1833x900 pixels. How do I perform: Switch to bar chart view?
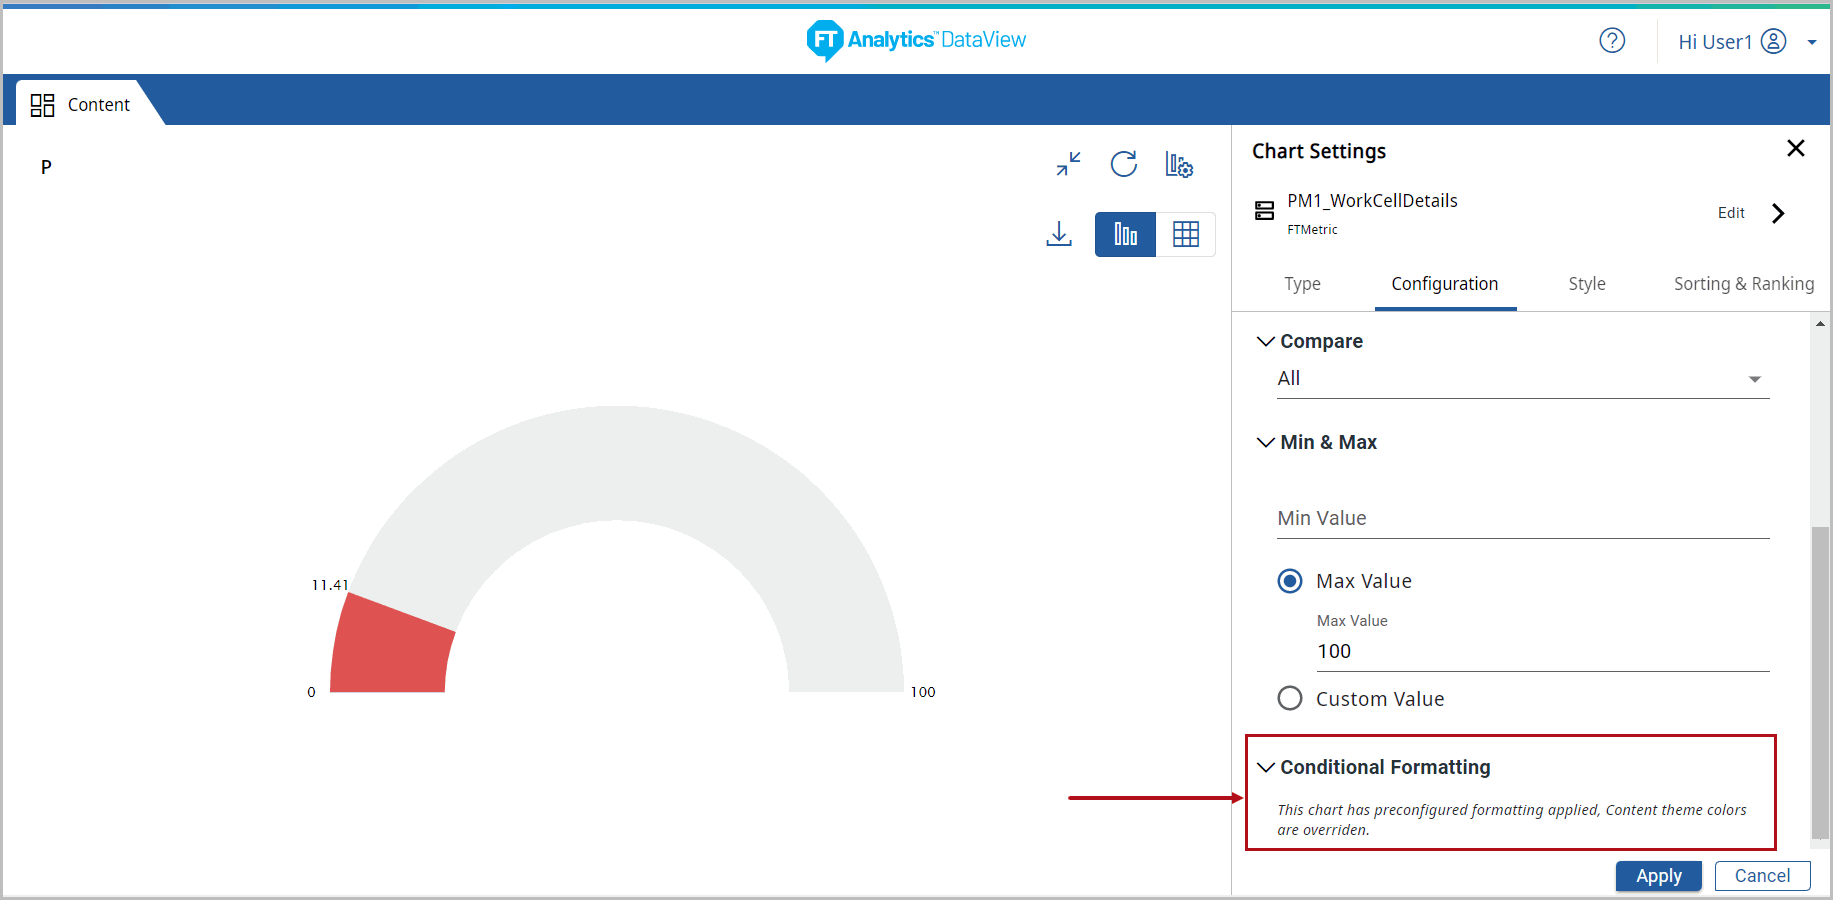pos(1125,235)
